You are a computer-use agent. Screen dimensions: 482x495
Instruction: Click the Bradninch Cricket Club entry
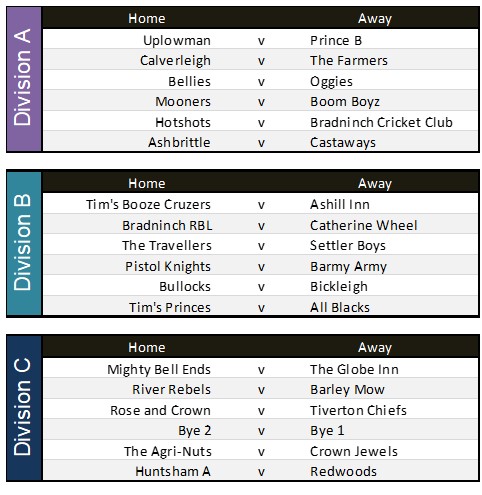[x=381, y=122]
